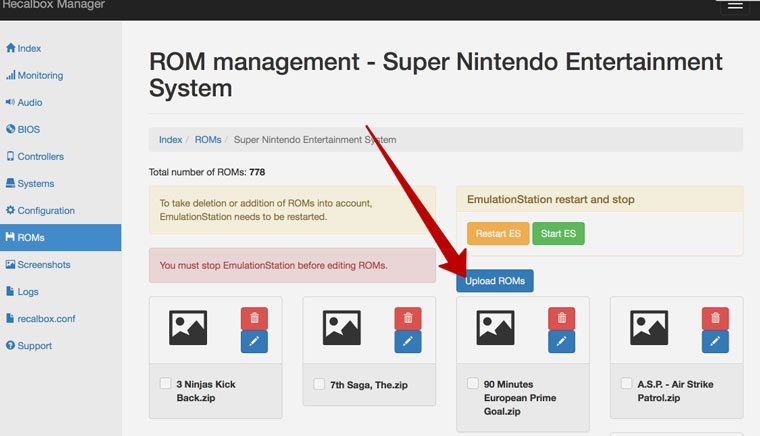
Task: Follow the ROMs breadcrumb link
Action: click(208, 140)
